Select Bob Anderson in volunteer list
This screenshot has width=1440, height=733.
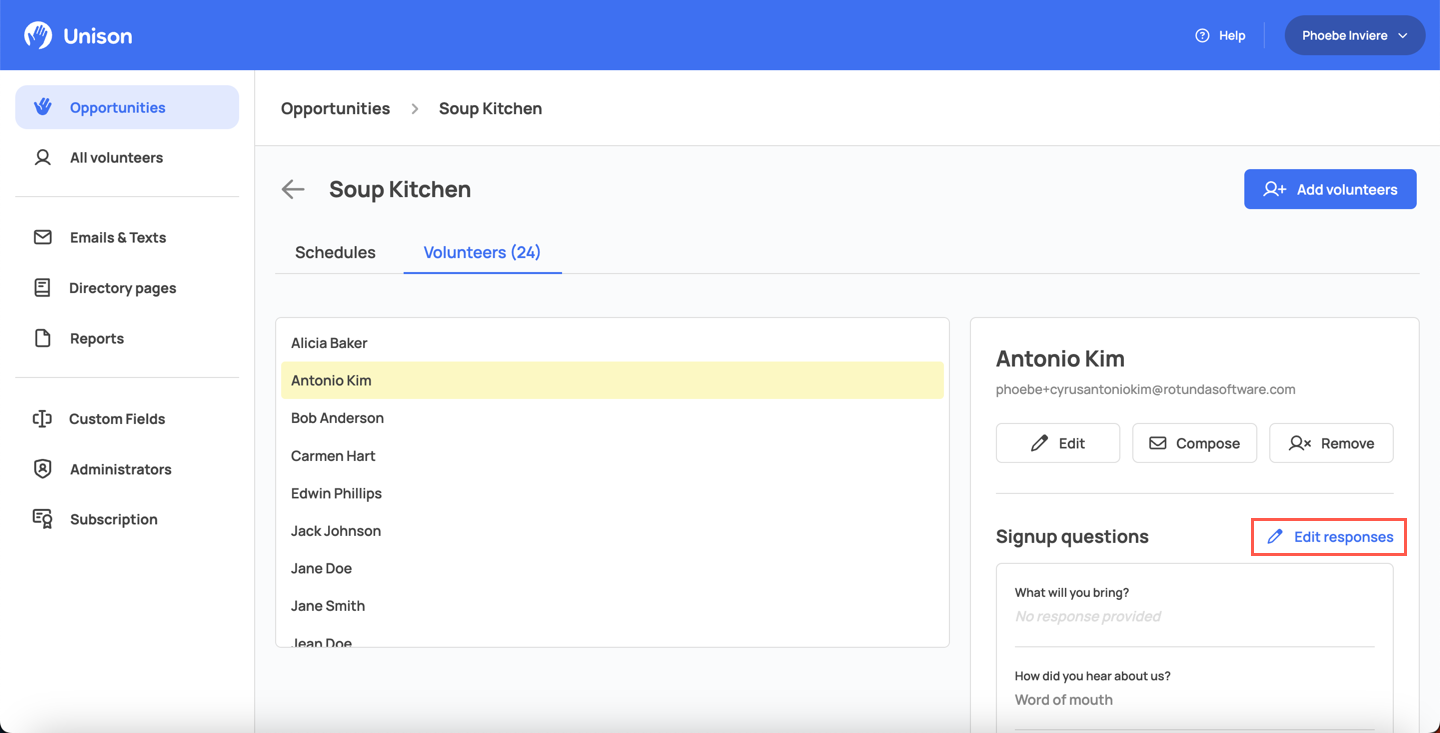pyautogui.click(x=612, y=418)
